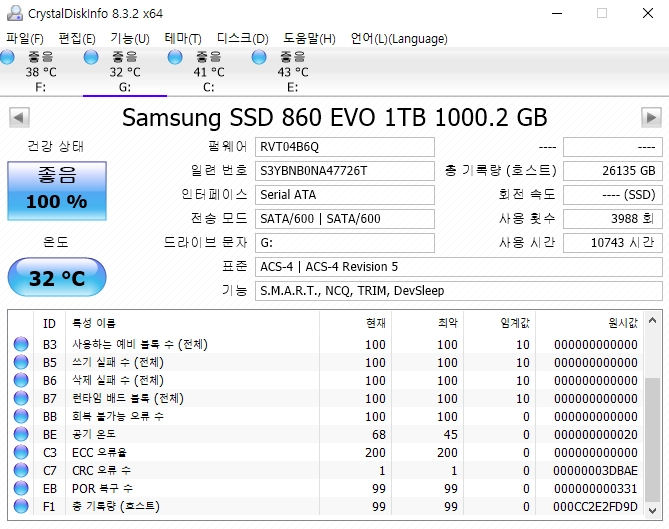This screenshot has width=669, height=529.
Task: Click blue health orb for C: drive
Action: click(x=175, y=57)
